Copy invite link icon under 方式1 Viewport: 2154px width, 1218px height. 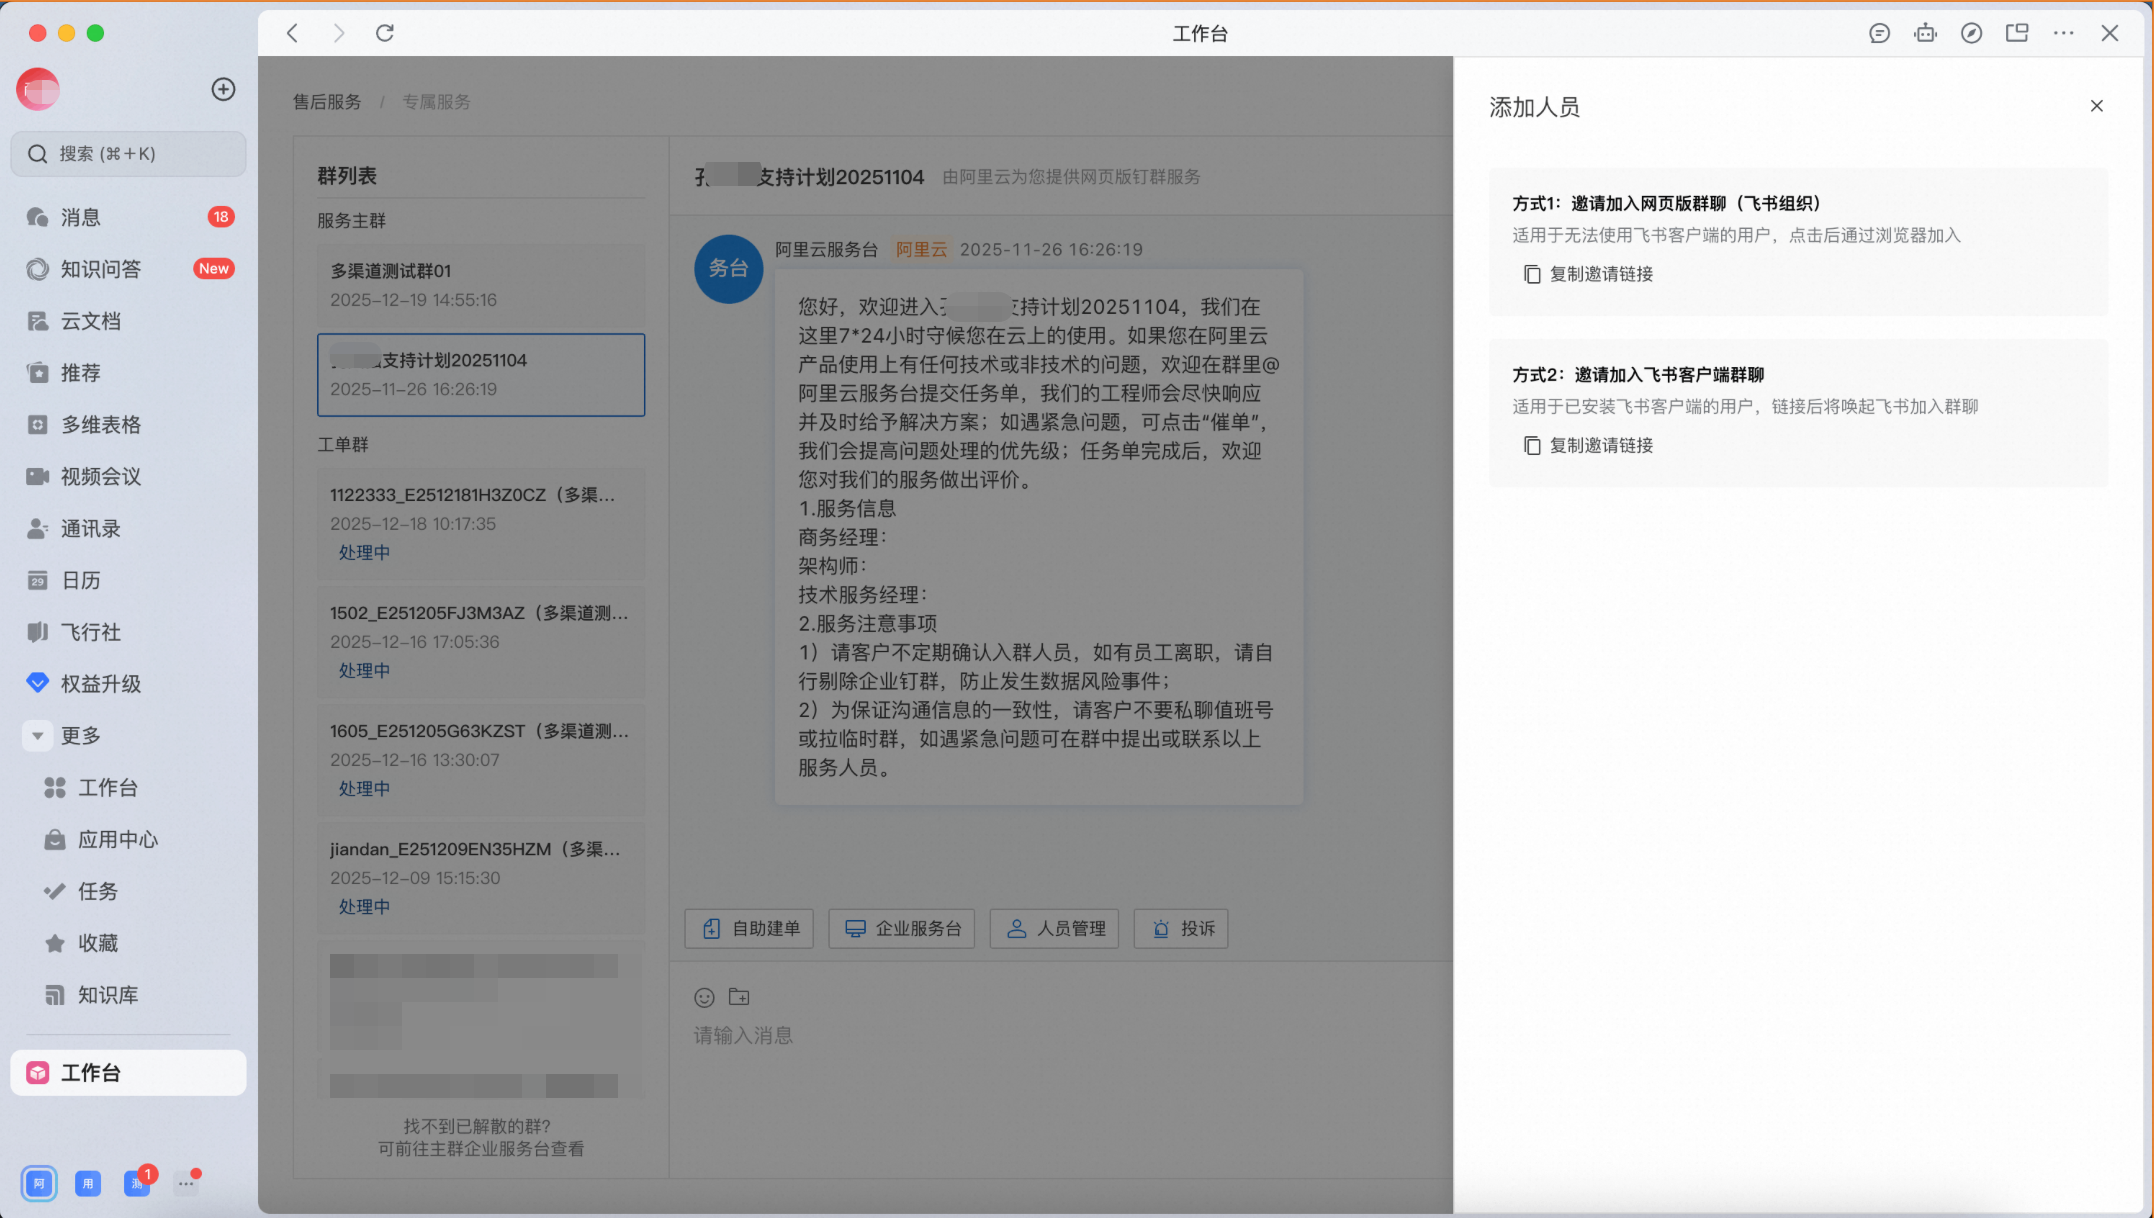pyautogui.click(x=1531, y=274)
